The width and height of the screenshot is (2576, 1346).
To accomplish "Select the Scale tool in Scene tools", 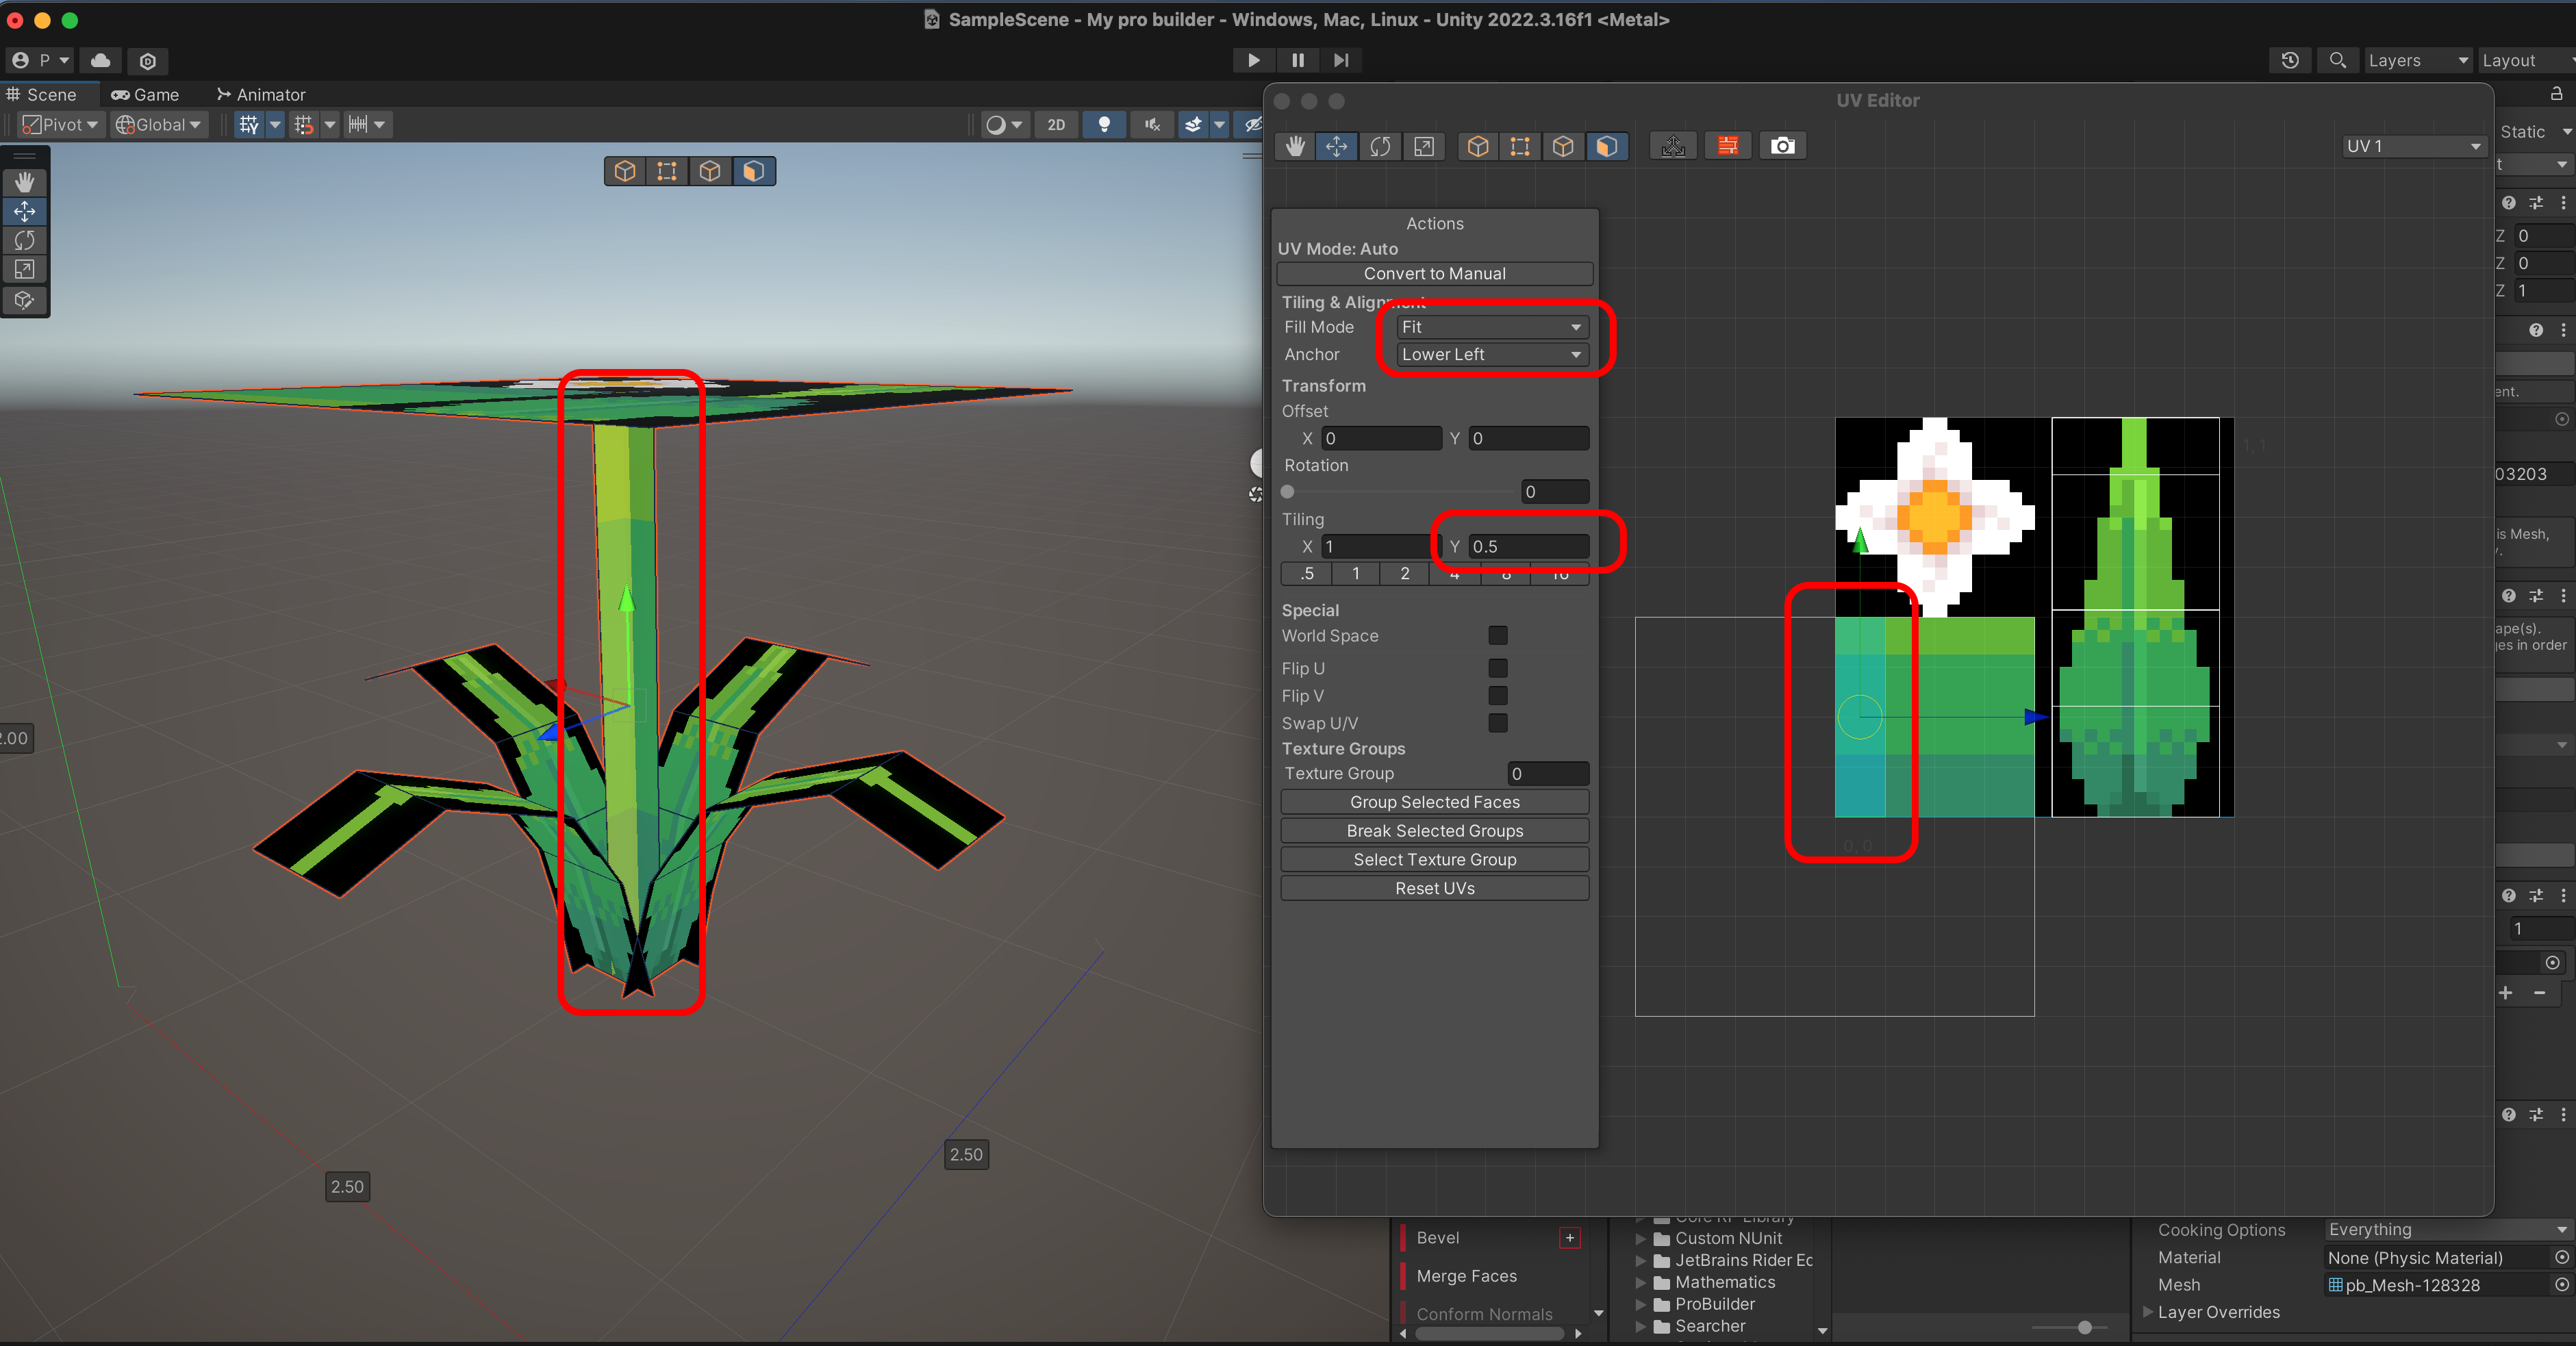I will 25,269.
